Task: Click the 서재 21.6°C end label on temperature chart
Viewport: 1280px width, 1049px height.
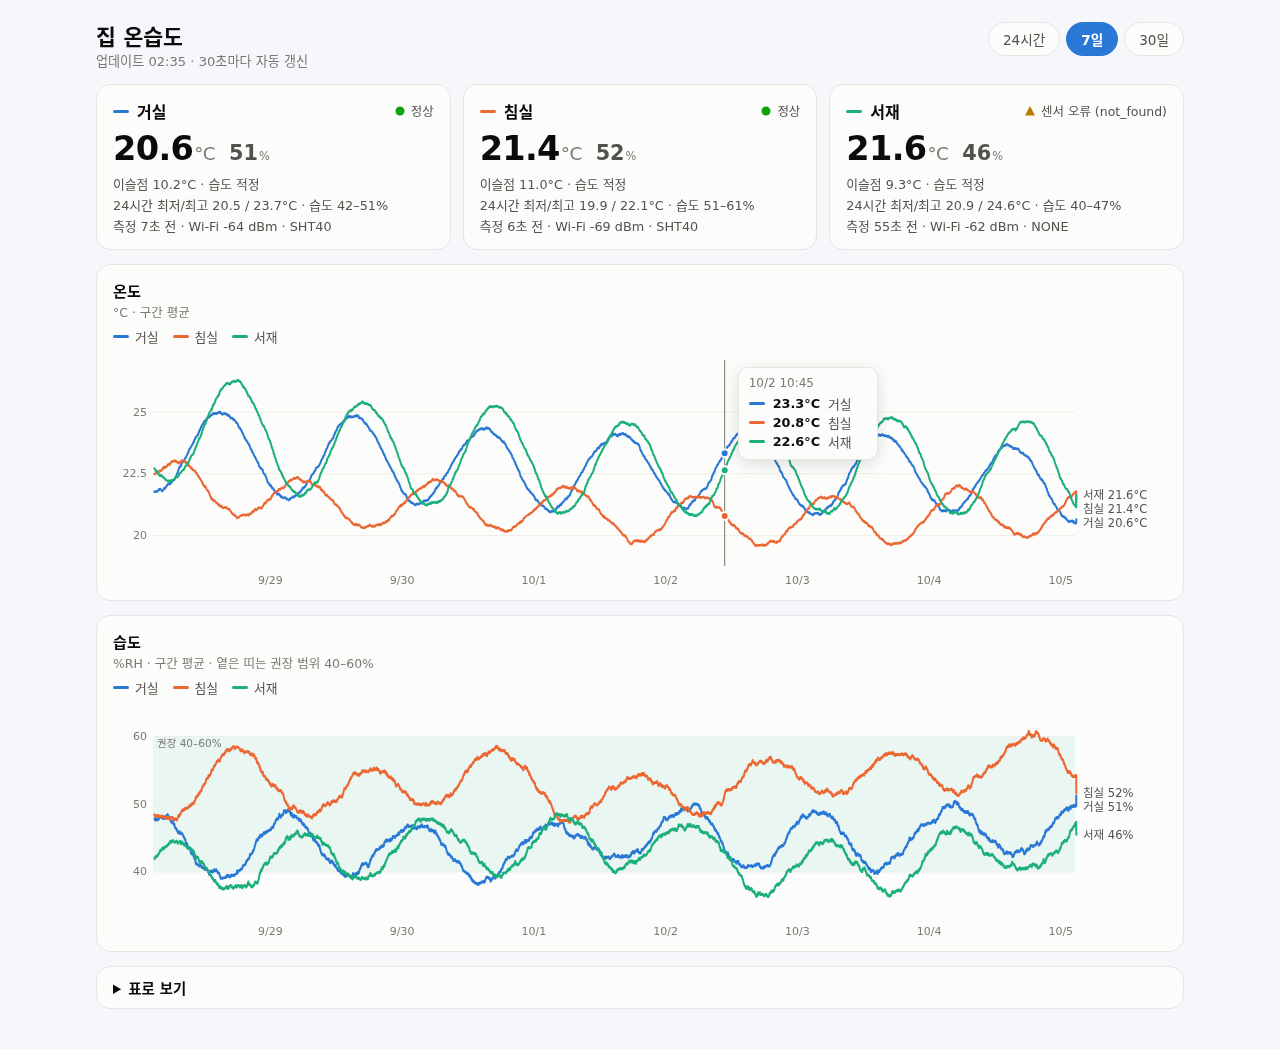Action: click(1115, 495)
